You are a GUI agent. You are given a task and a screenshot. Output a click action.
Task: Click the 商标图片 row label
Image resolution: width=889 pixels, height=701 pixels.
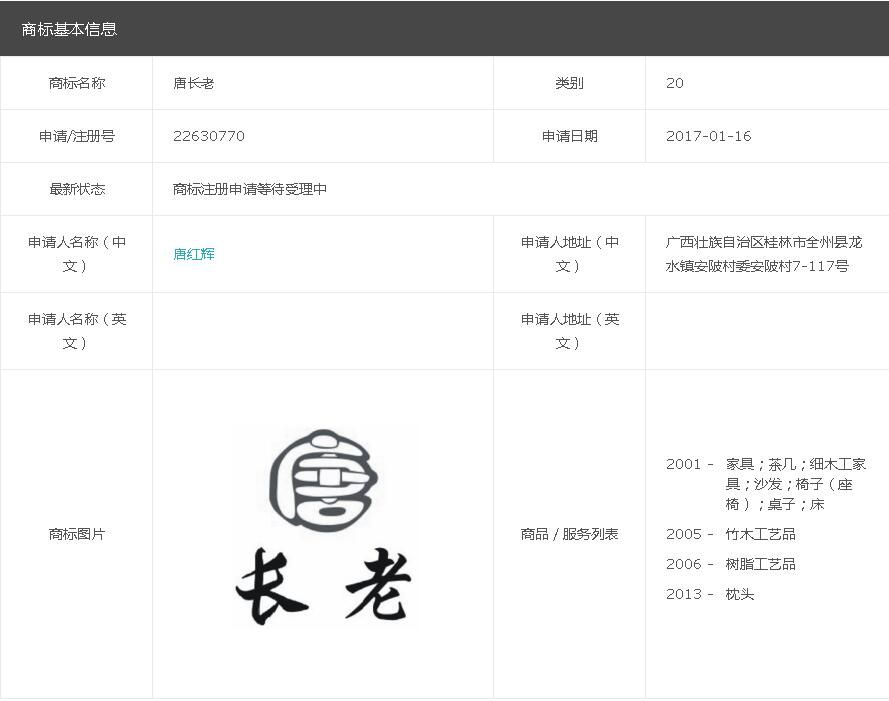[77, 534]
